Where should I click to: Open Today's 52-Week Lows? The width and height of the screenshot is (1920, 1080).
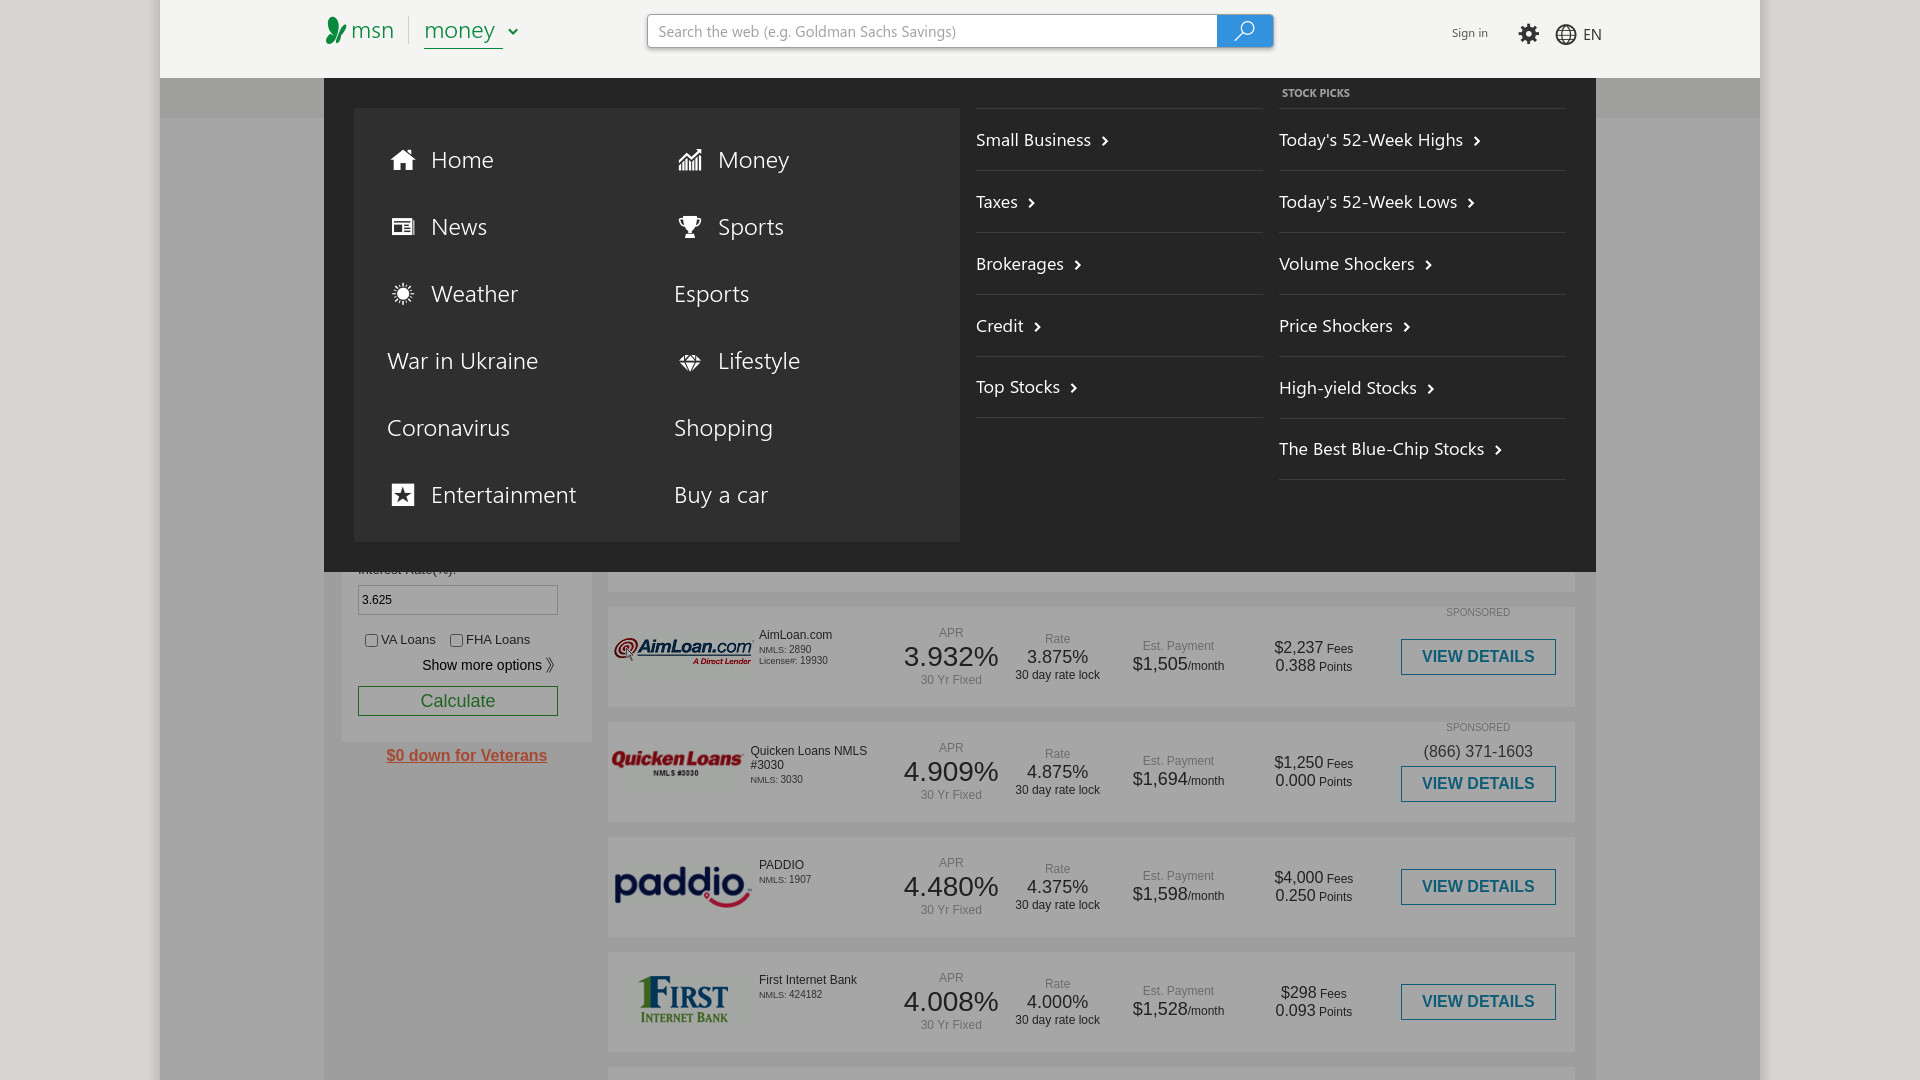tap(1376, 202)
